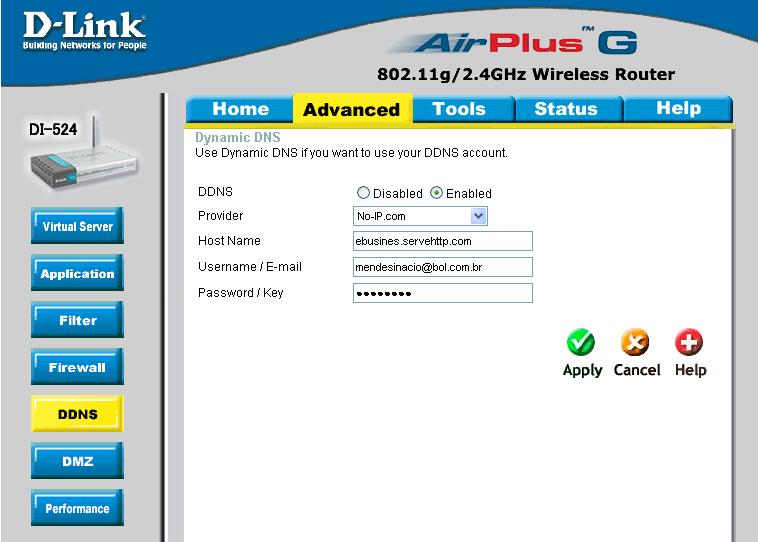Image resolution: width=758 pixels, height=542 pixels.
Task: Select the DDNS sidebar button
Action: pyautogui.click(x=77, y=413)
